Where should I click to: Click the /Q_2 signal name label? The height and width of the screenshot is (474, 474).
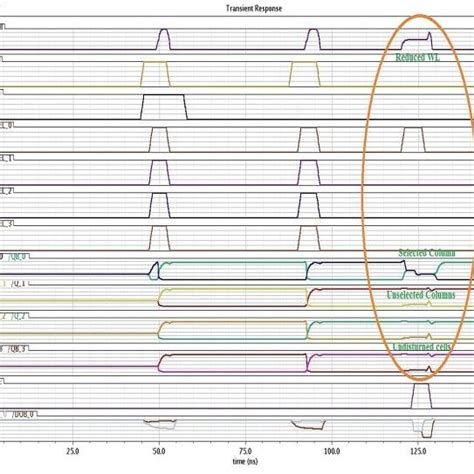coord(18,316)
